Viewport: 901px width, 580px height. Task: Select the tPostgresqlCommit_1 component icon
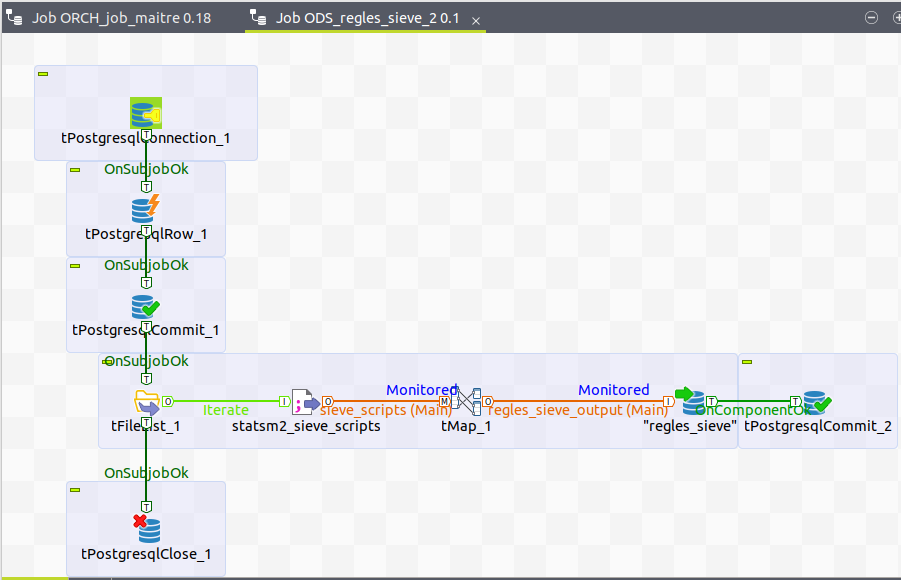(146, 306)
